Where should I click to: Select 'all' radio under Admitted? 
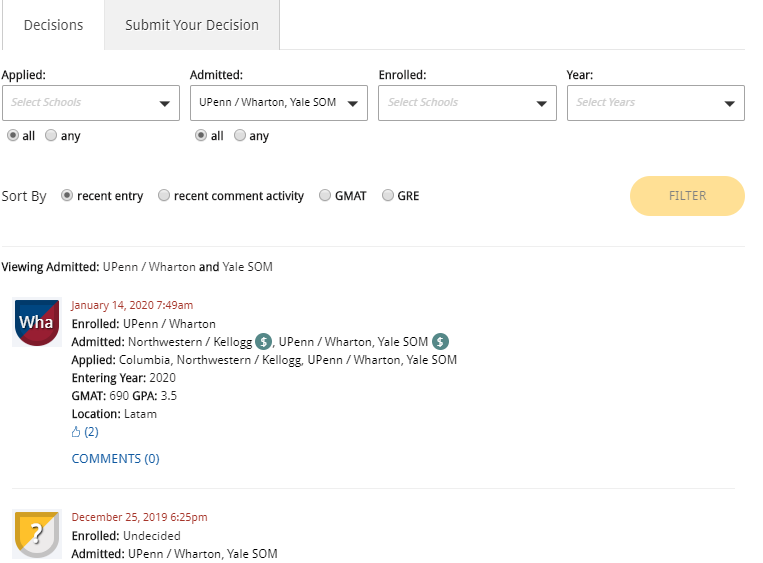coord(201,135)
